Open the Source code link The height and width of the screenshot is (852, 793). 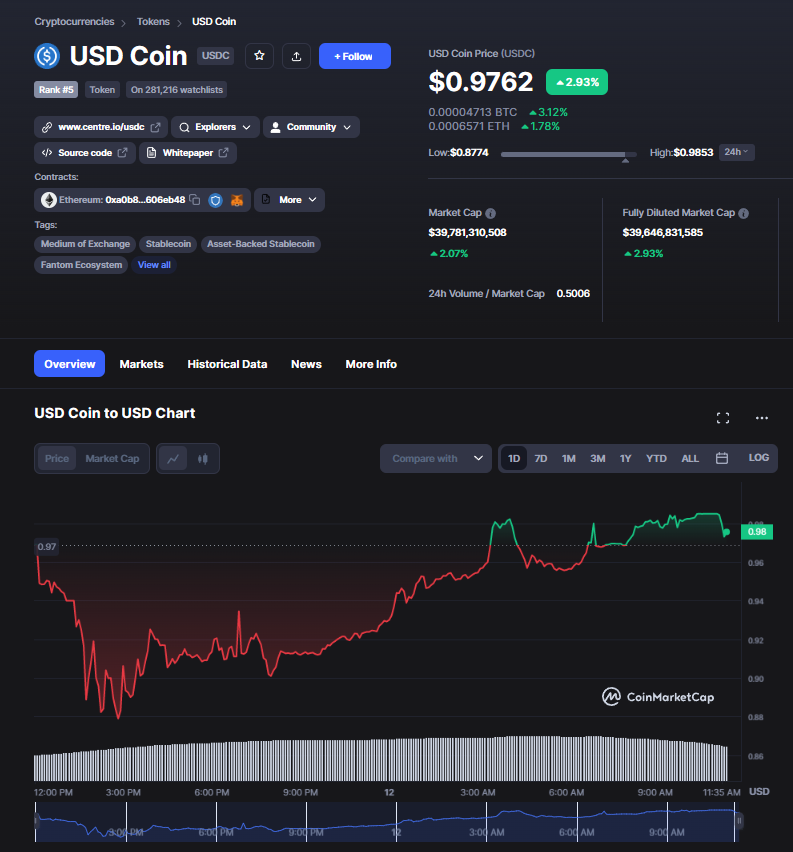tap(85, 153)
